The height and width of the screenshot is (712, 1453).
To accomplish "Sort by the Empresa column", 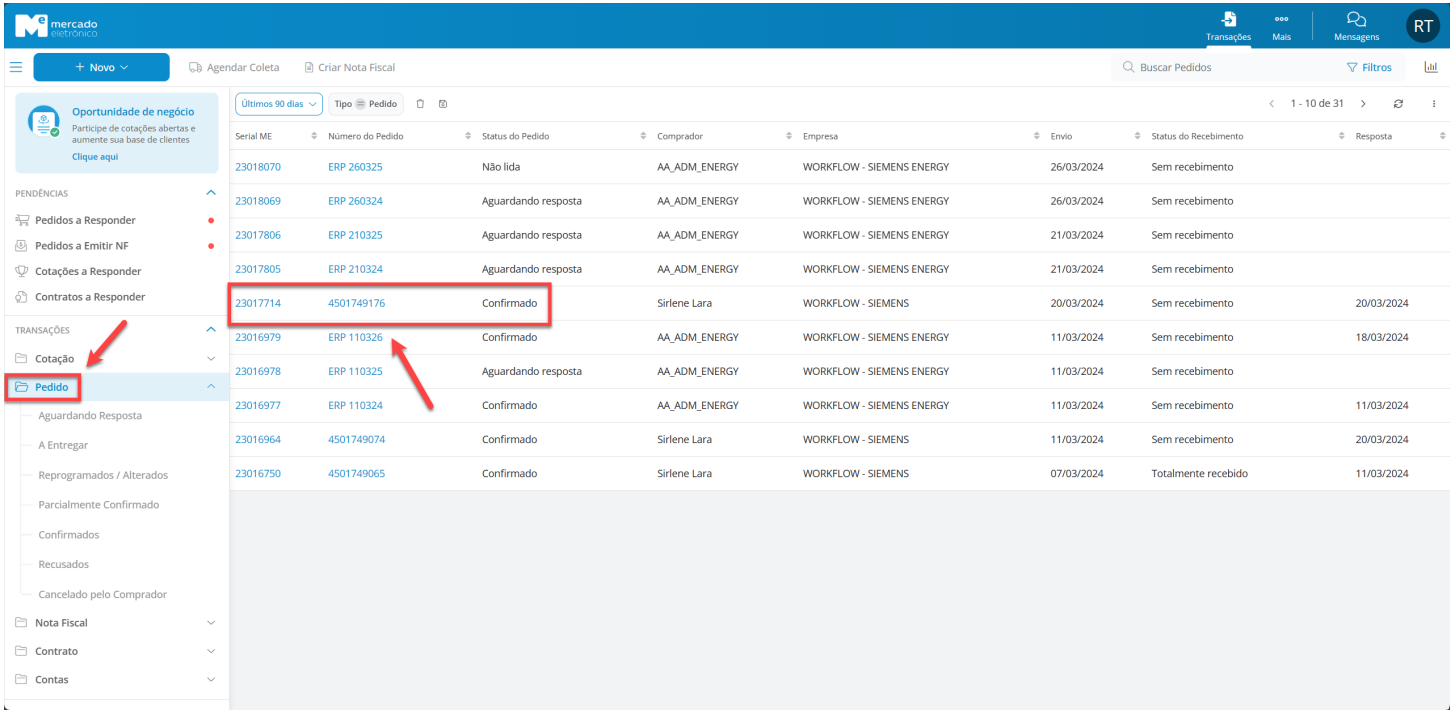I will (x=1037, y=136).
